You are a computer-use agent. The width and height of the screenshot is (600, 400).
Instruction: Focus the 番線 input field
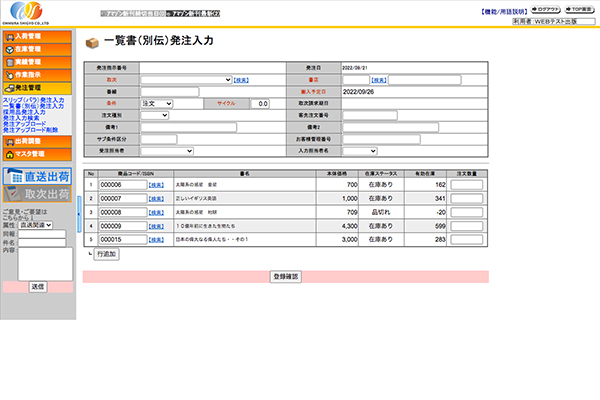point(170,92)
